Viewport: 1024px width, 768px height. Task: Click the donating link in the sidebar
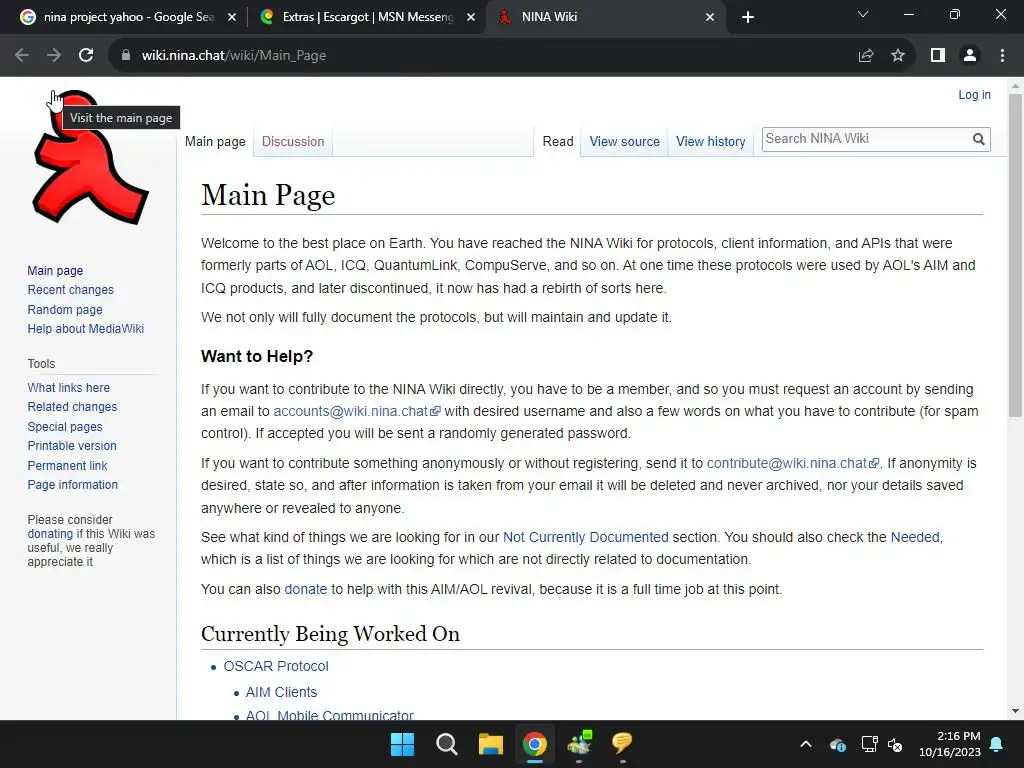point(50,534)
